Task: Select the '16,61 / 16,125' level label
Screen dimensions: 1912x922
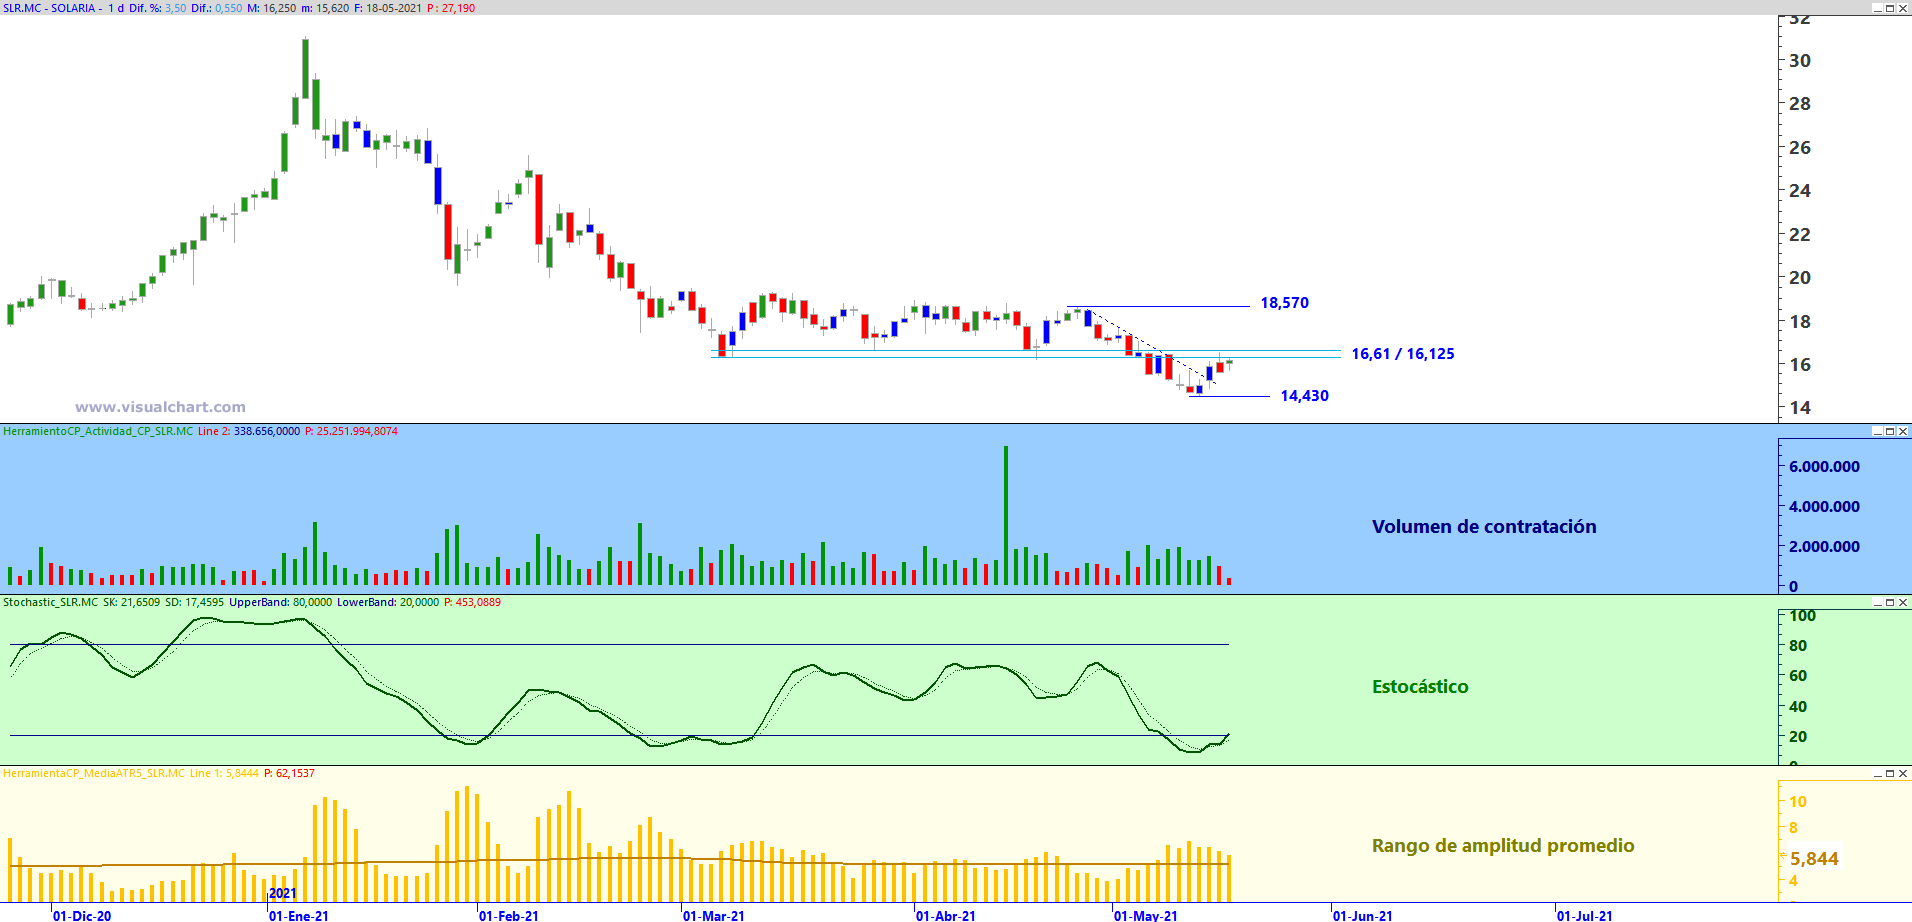Action: [1403, 354]
